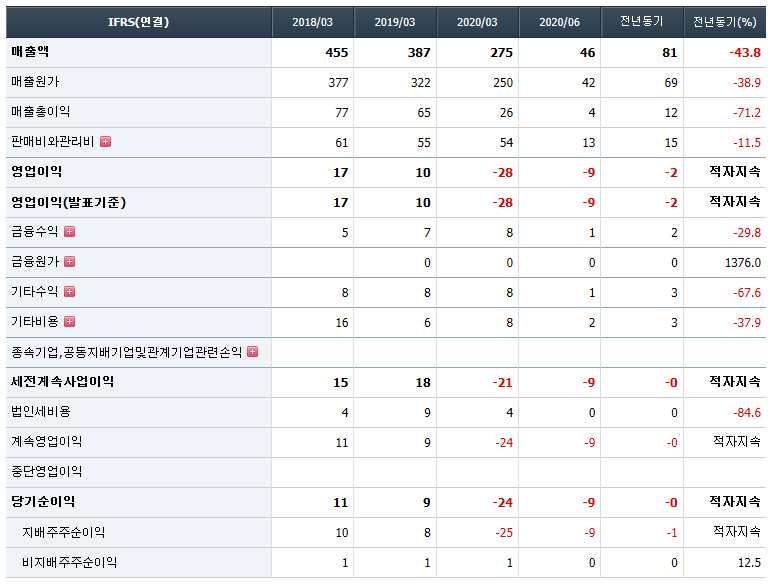Screen dimensions: 774x585
Task: Click 금융수익 change value -29.8
Action: tap(747, 233)
